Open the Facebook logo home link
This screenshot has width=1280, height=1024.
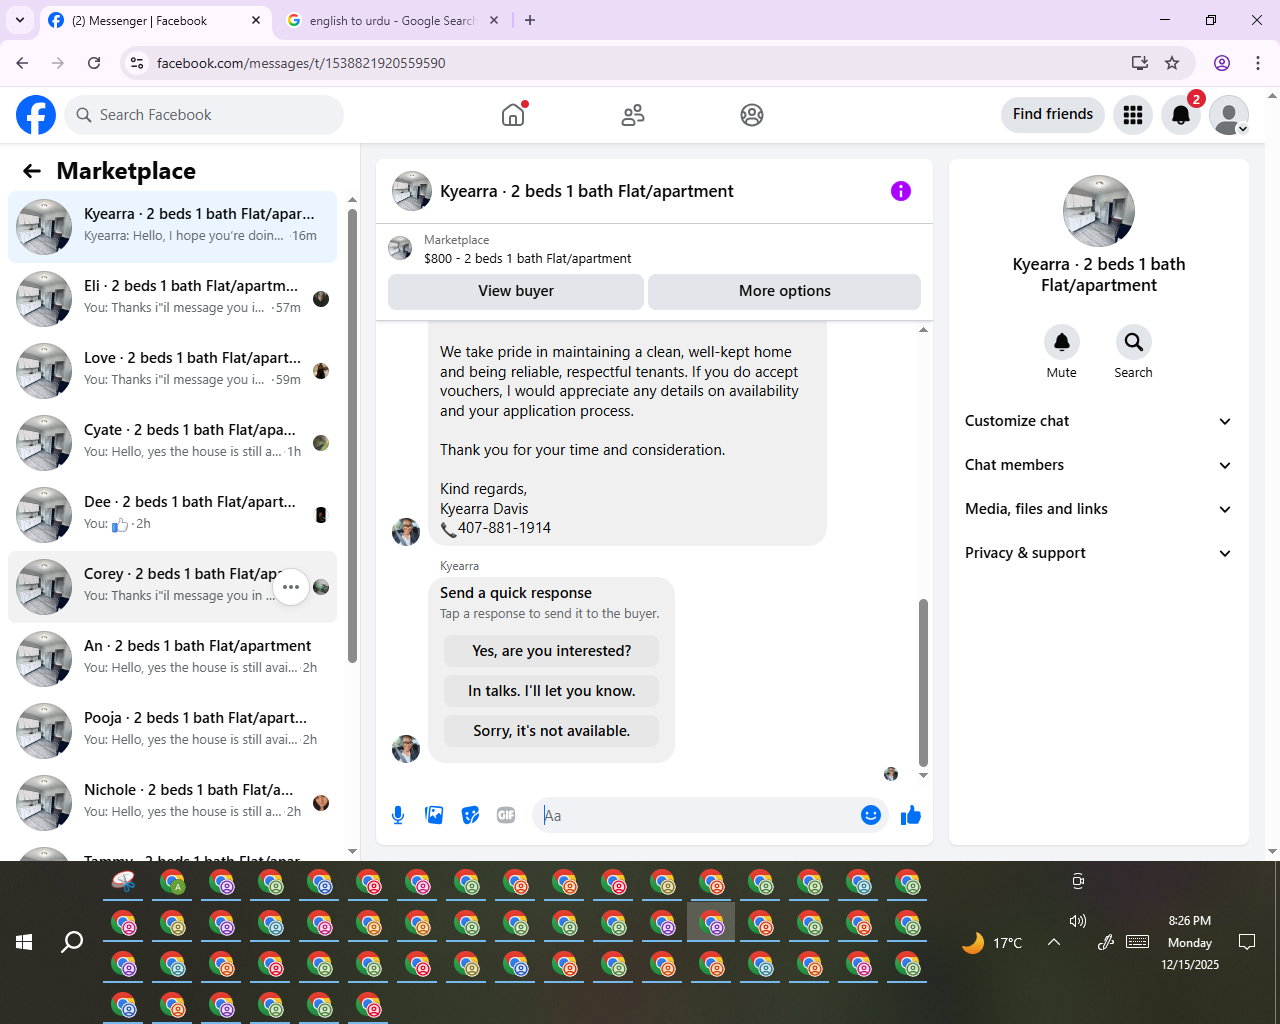[x=36, y=115]
